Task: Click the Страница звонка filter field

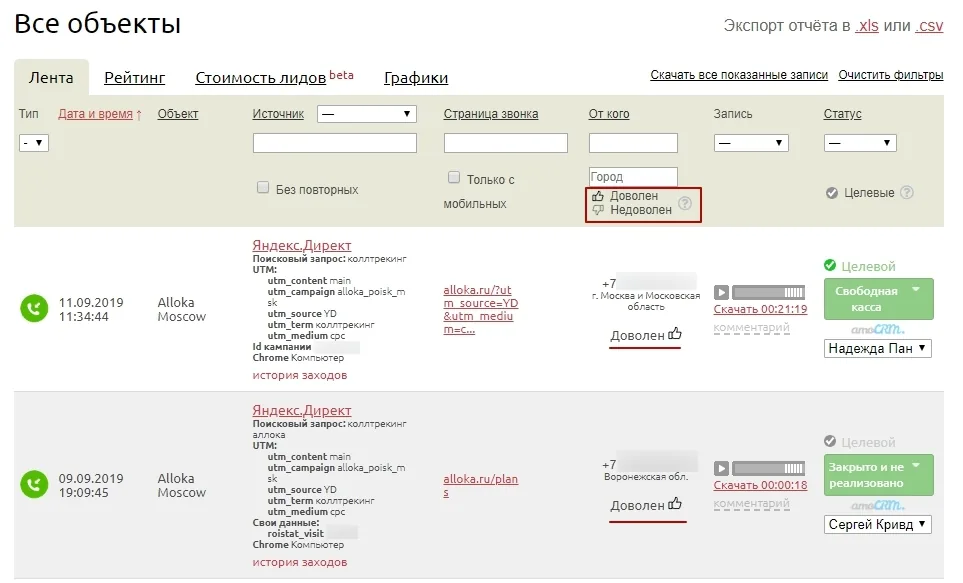Action: [x=505, y=143]
